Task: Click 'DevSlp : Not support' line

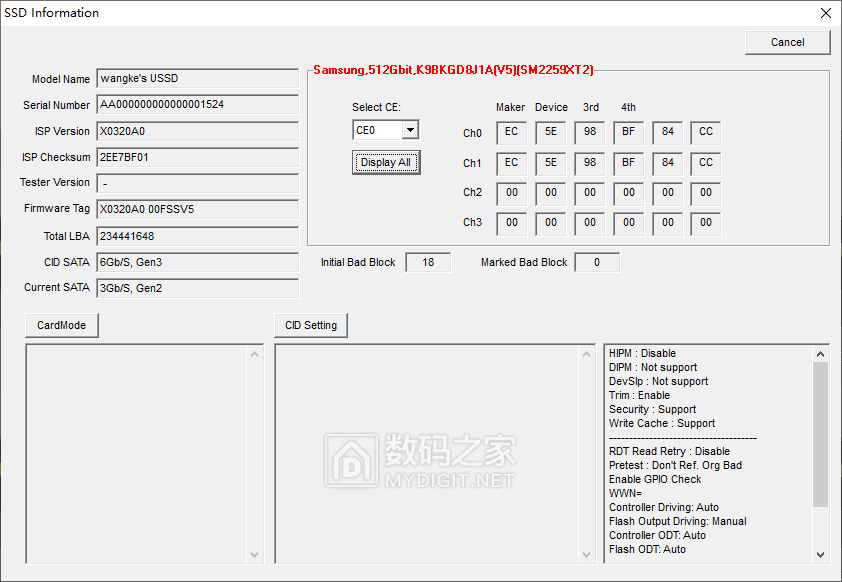Action: pos(658,381)
